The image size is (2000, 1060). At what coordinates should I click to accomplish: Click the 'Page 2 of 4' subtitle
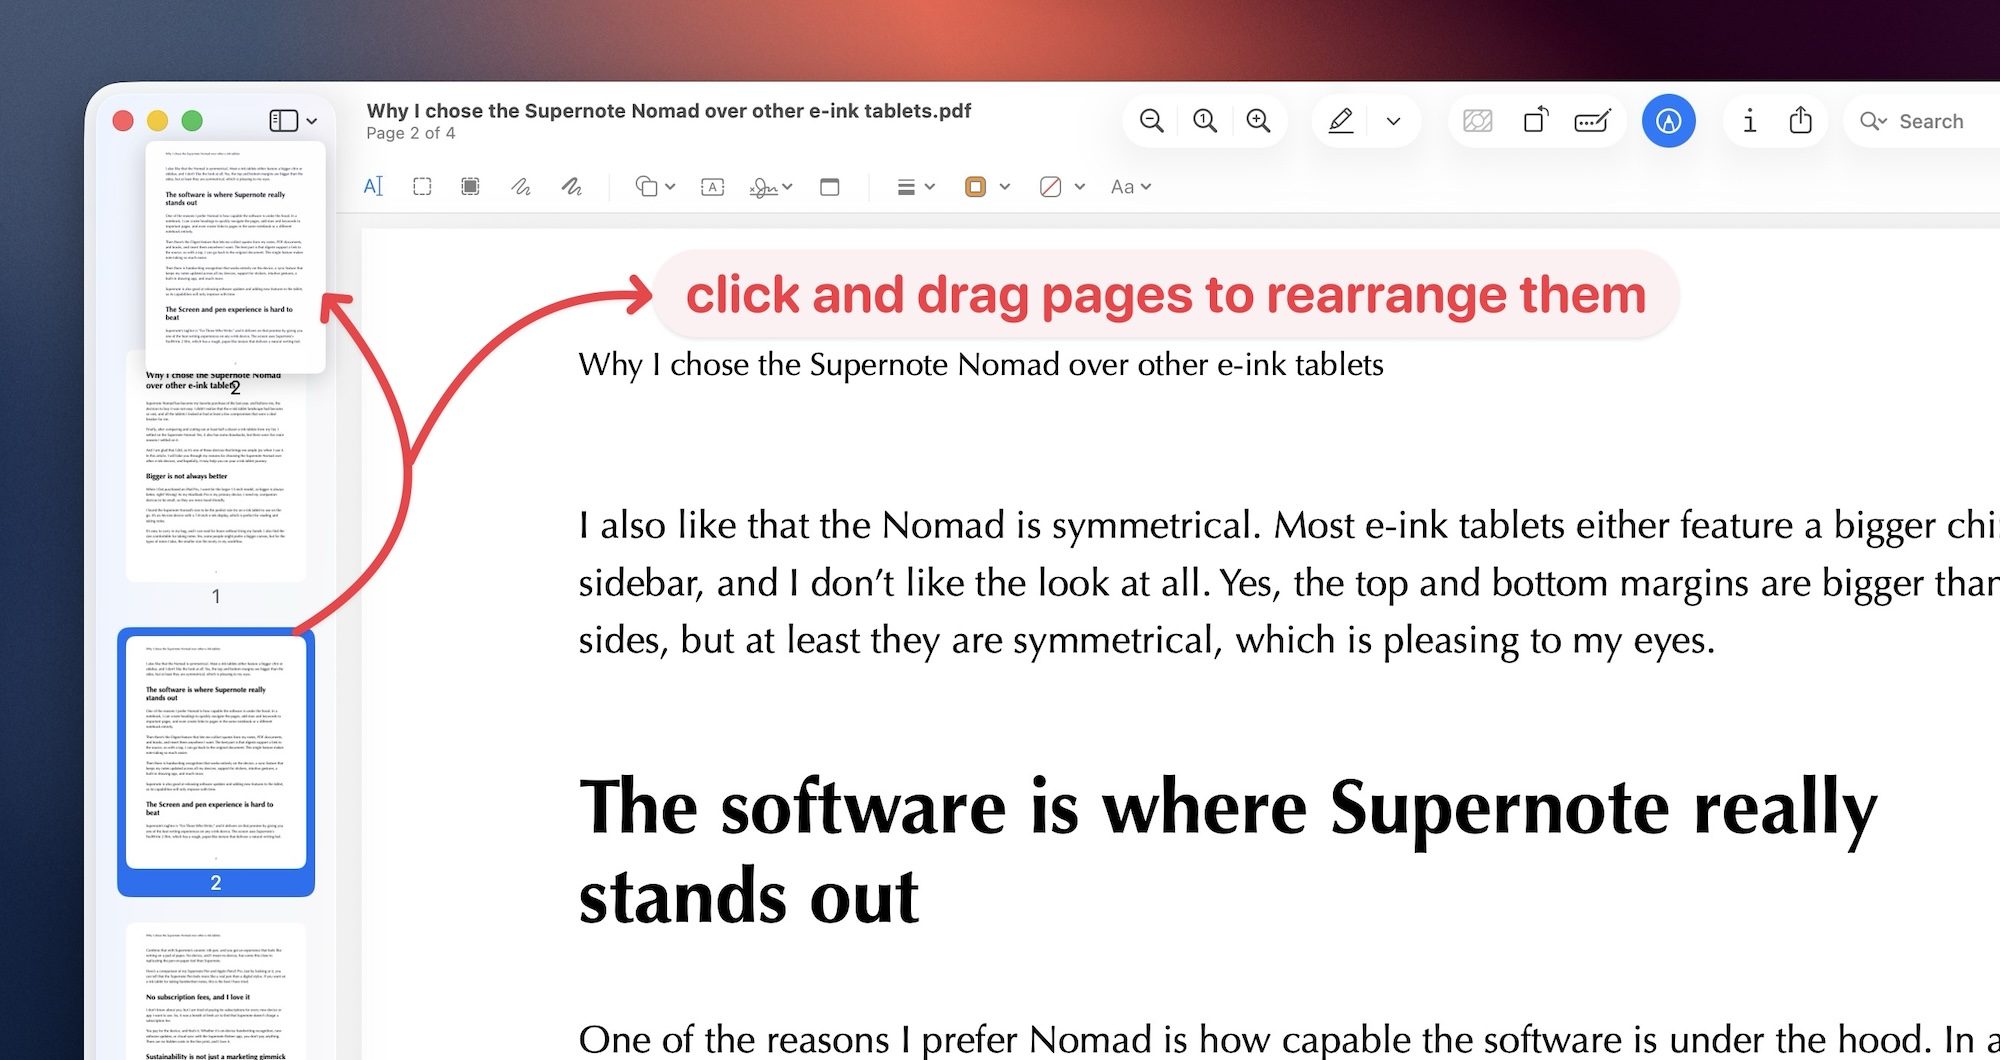tap(410, 133)
